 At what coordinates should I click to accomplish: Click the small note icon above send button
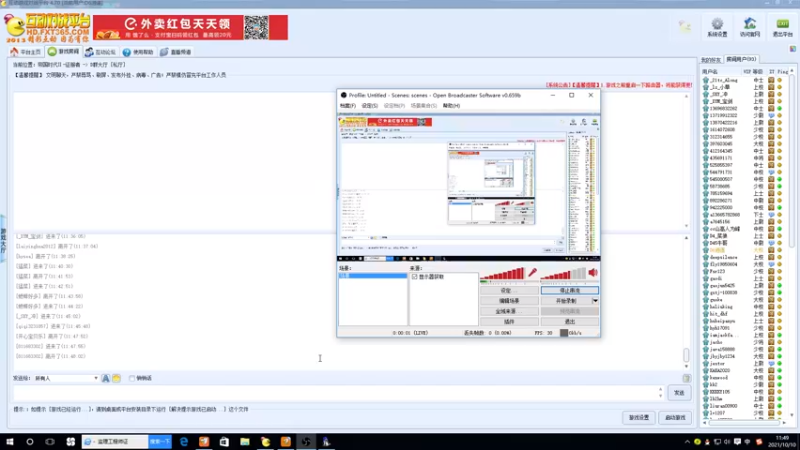pyautogui.click(x=686, y=379)
